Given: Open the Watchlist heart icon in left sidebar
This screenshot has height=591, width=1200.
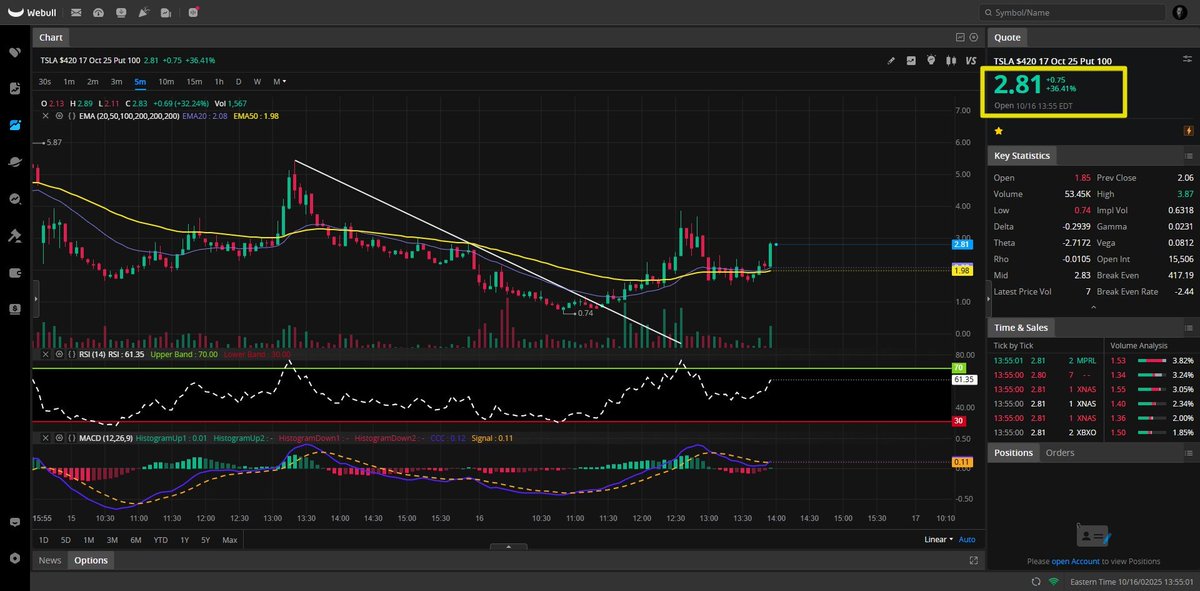Looking at the screenshot, I should (15, 52).
